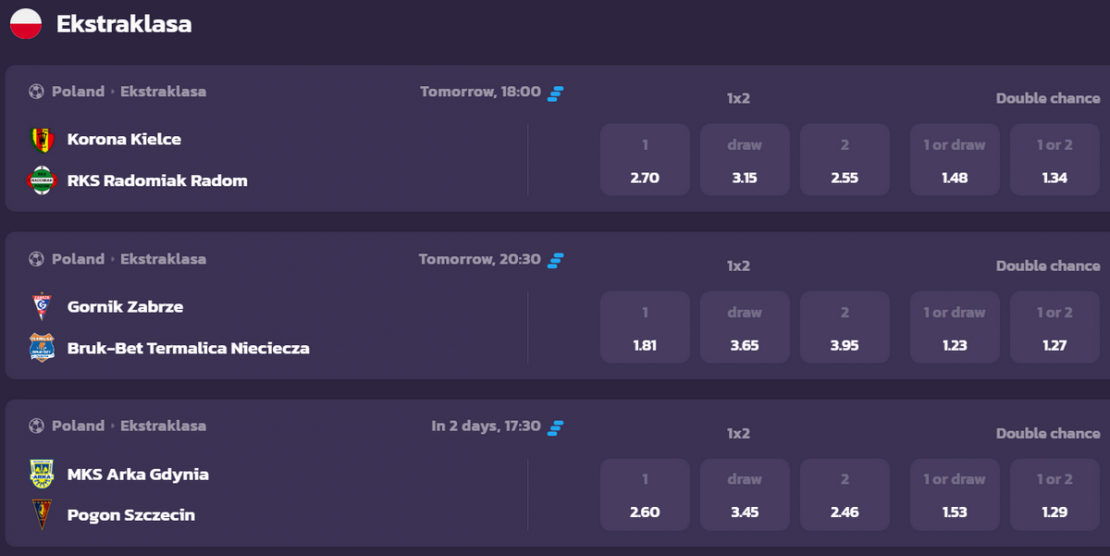1110x556 pixels.
Task: Click the blue stats icon next to Tomorrow, 20:30
Action: pos(556,261)
